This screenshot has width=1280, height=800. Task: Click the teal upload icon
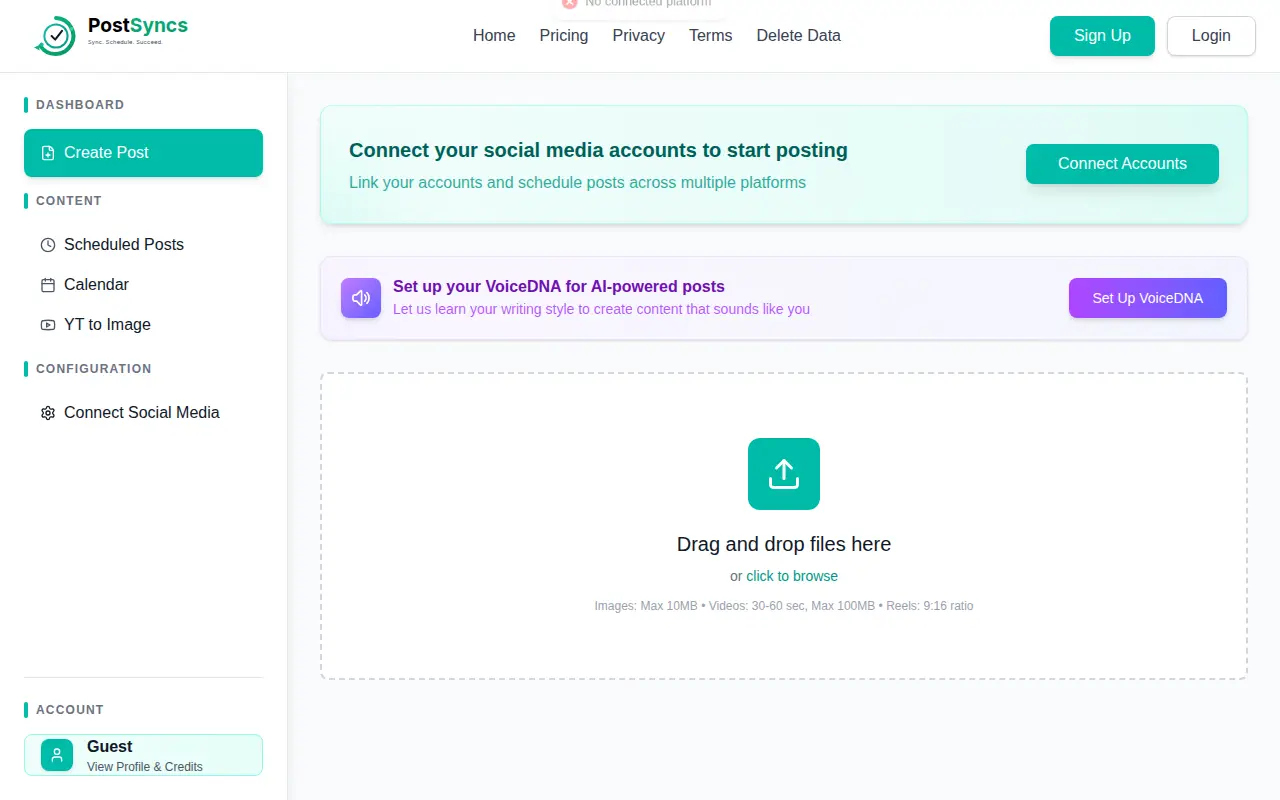(x=784, y=474)
